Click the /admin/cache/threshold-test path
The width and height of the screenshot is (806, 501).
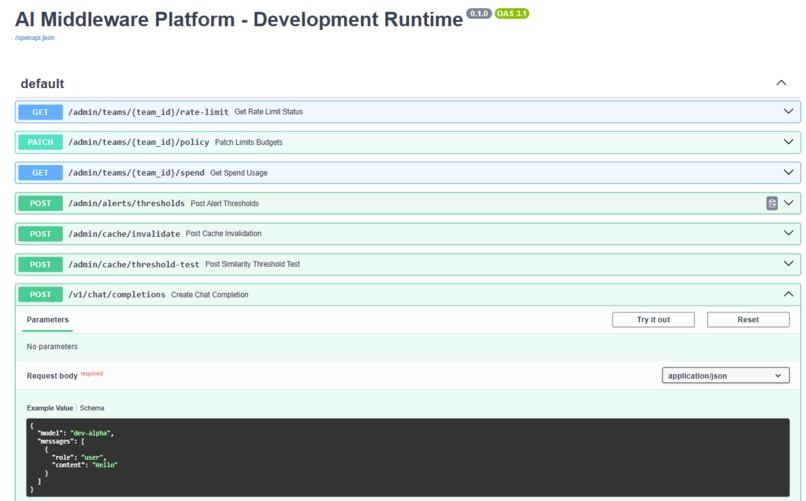pos(134,264)
